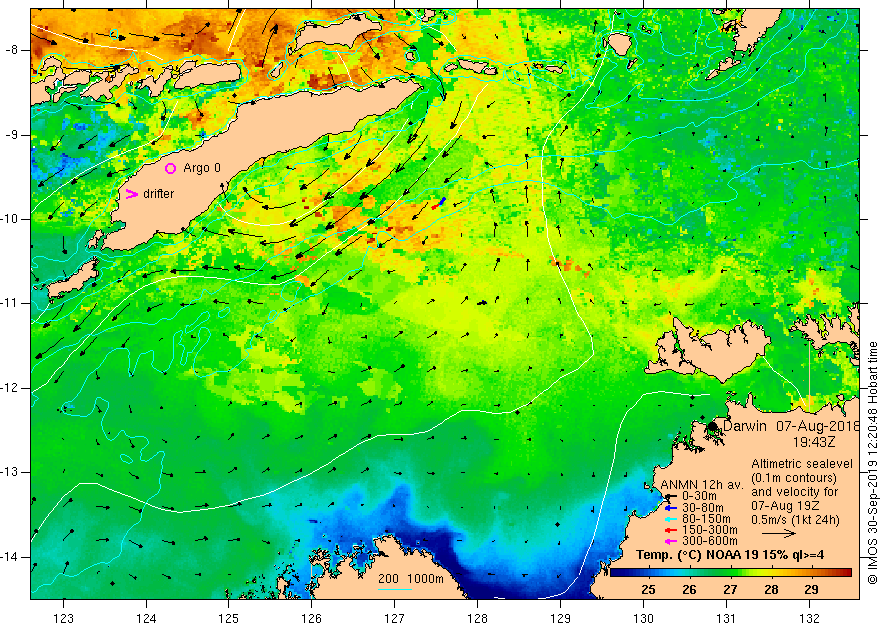Click the magenta 300-600m legend arrow

click(671, 541)
